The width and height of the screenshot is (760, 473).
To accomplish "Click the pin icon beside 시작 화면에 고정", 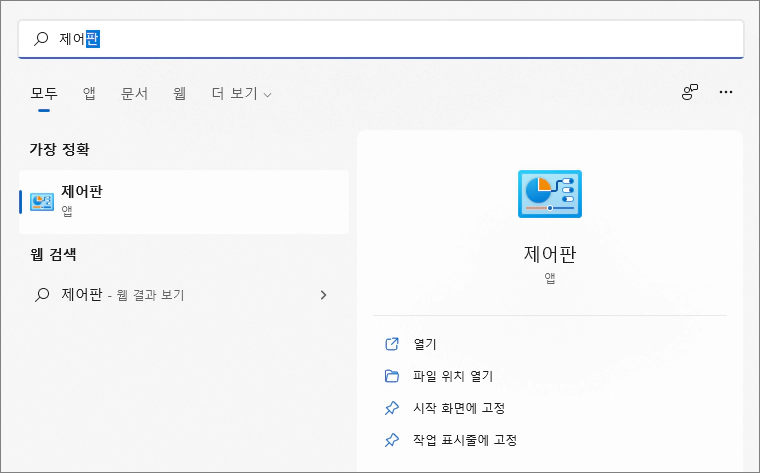I will tap(392, 408).
